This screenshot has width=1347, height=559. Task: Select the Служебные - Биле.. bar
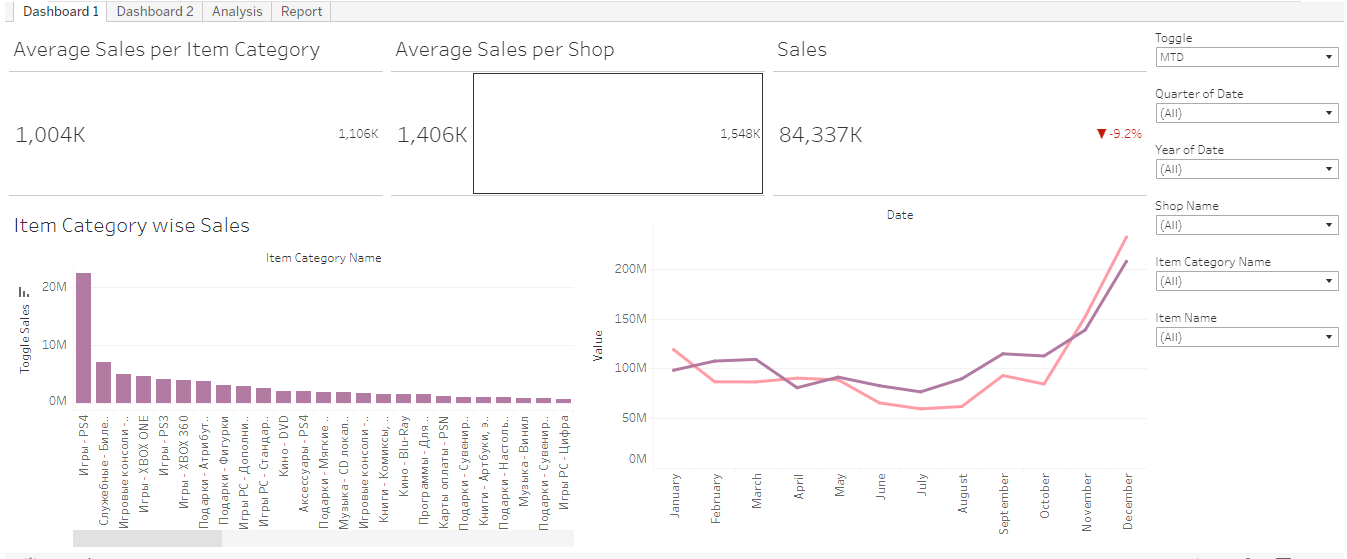[103, 382]
